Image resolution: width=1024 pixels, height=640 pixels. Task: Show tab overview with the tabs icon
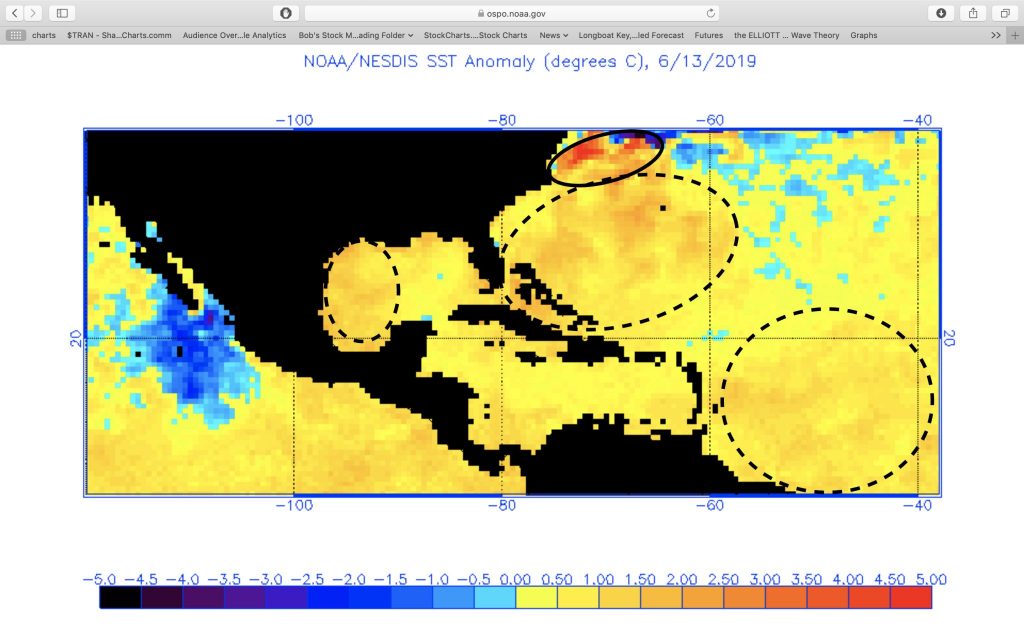(x=1004, y=13)
